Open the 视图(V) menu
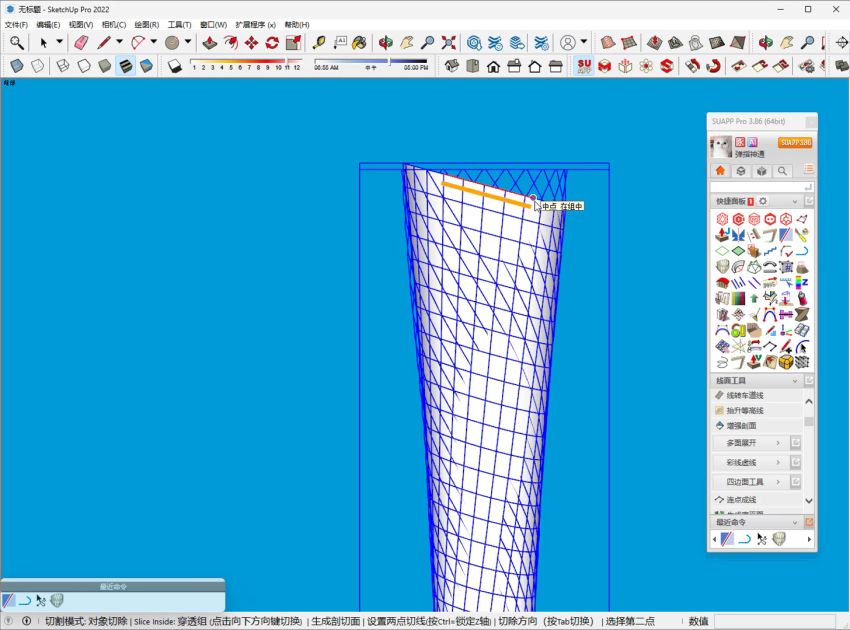The width and height of the screenshot is (850, 630). (x=81, y=25)
